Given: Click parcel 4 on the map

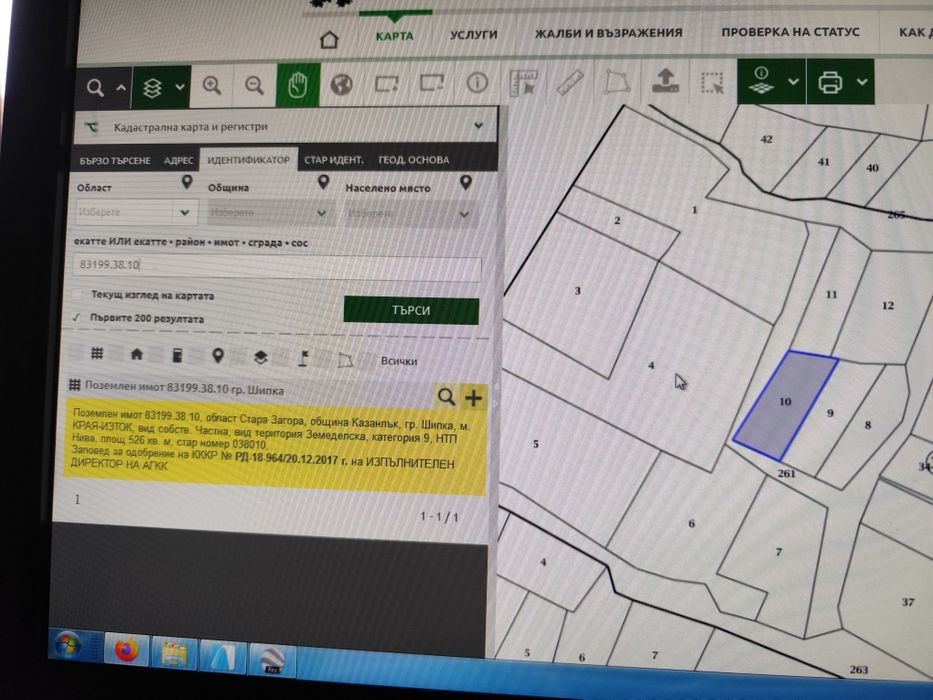Looking at the screenshot, I should pyautogui.click(x=651, y=365).
